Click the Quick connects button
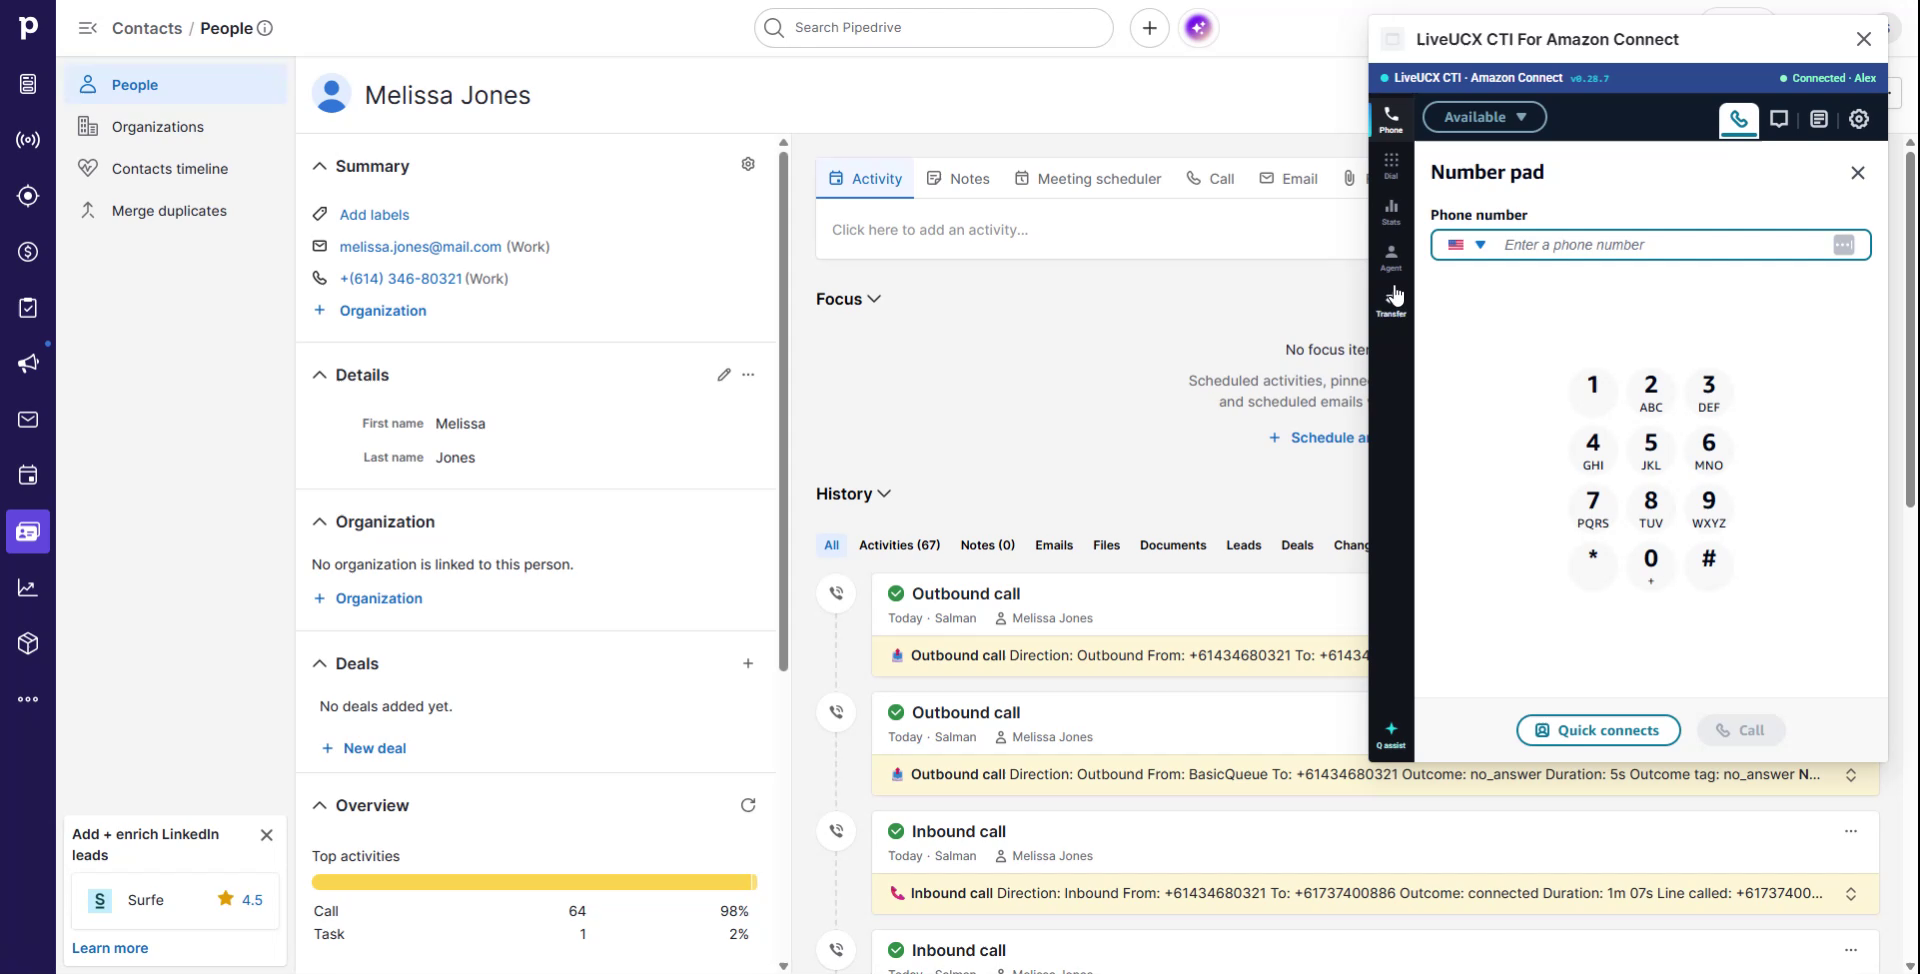Screen dimensions: 1920x974 (x=1598, y=730)
